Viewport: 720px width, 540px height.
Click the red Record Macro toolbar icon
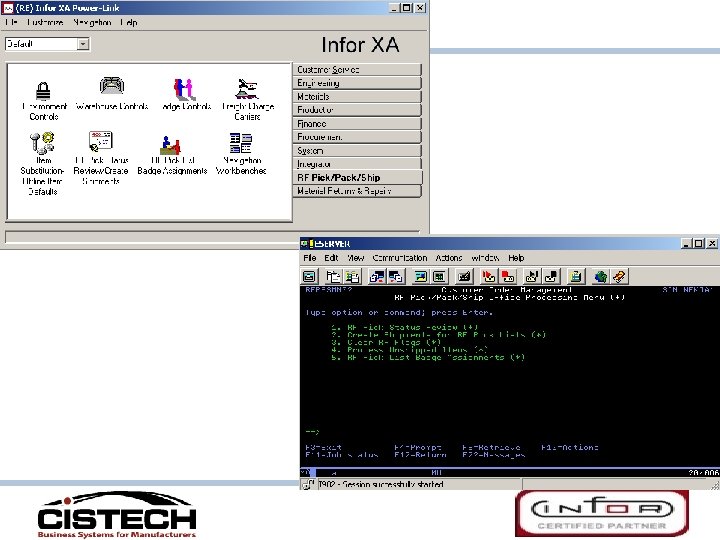(489, 276)
